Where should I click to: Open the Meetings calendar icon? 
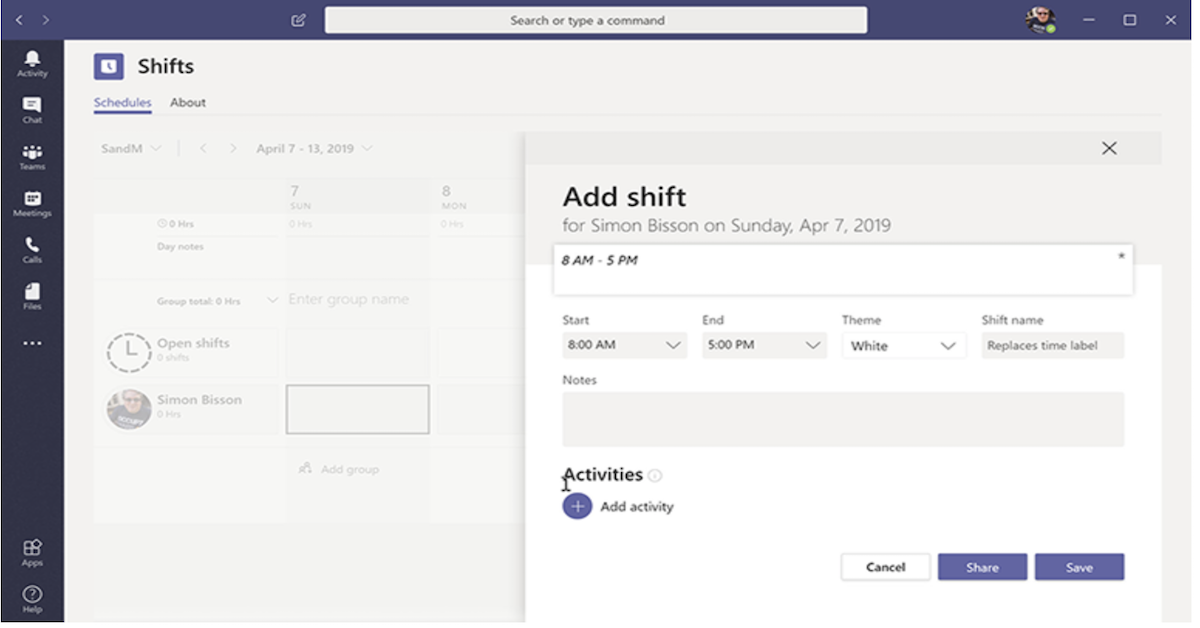click(x=32, y=204)
